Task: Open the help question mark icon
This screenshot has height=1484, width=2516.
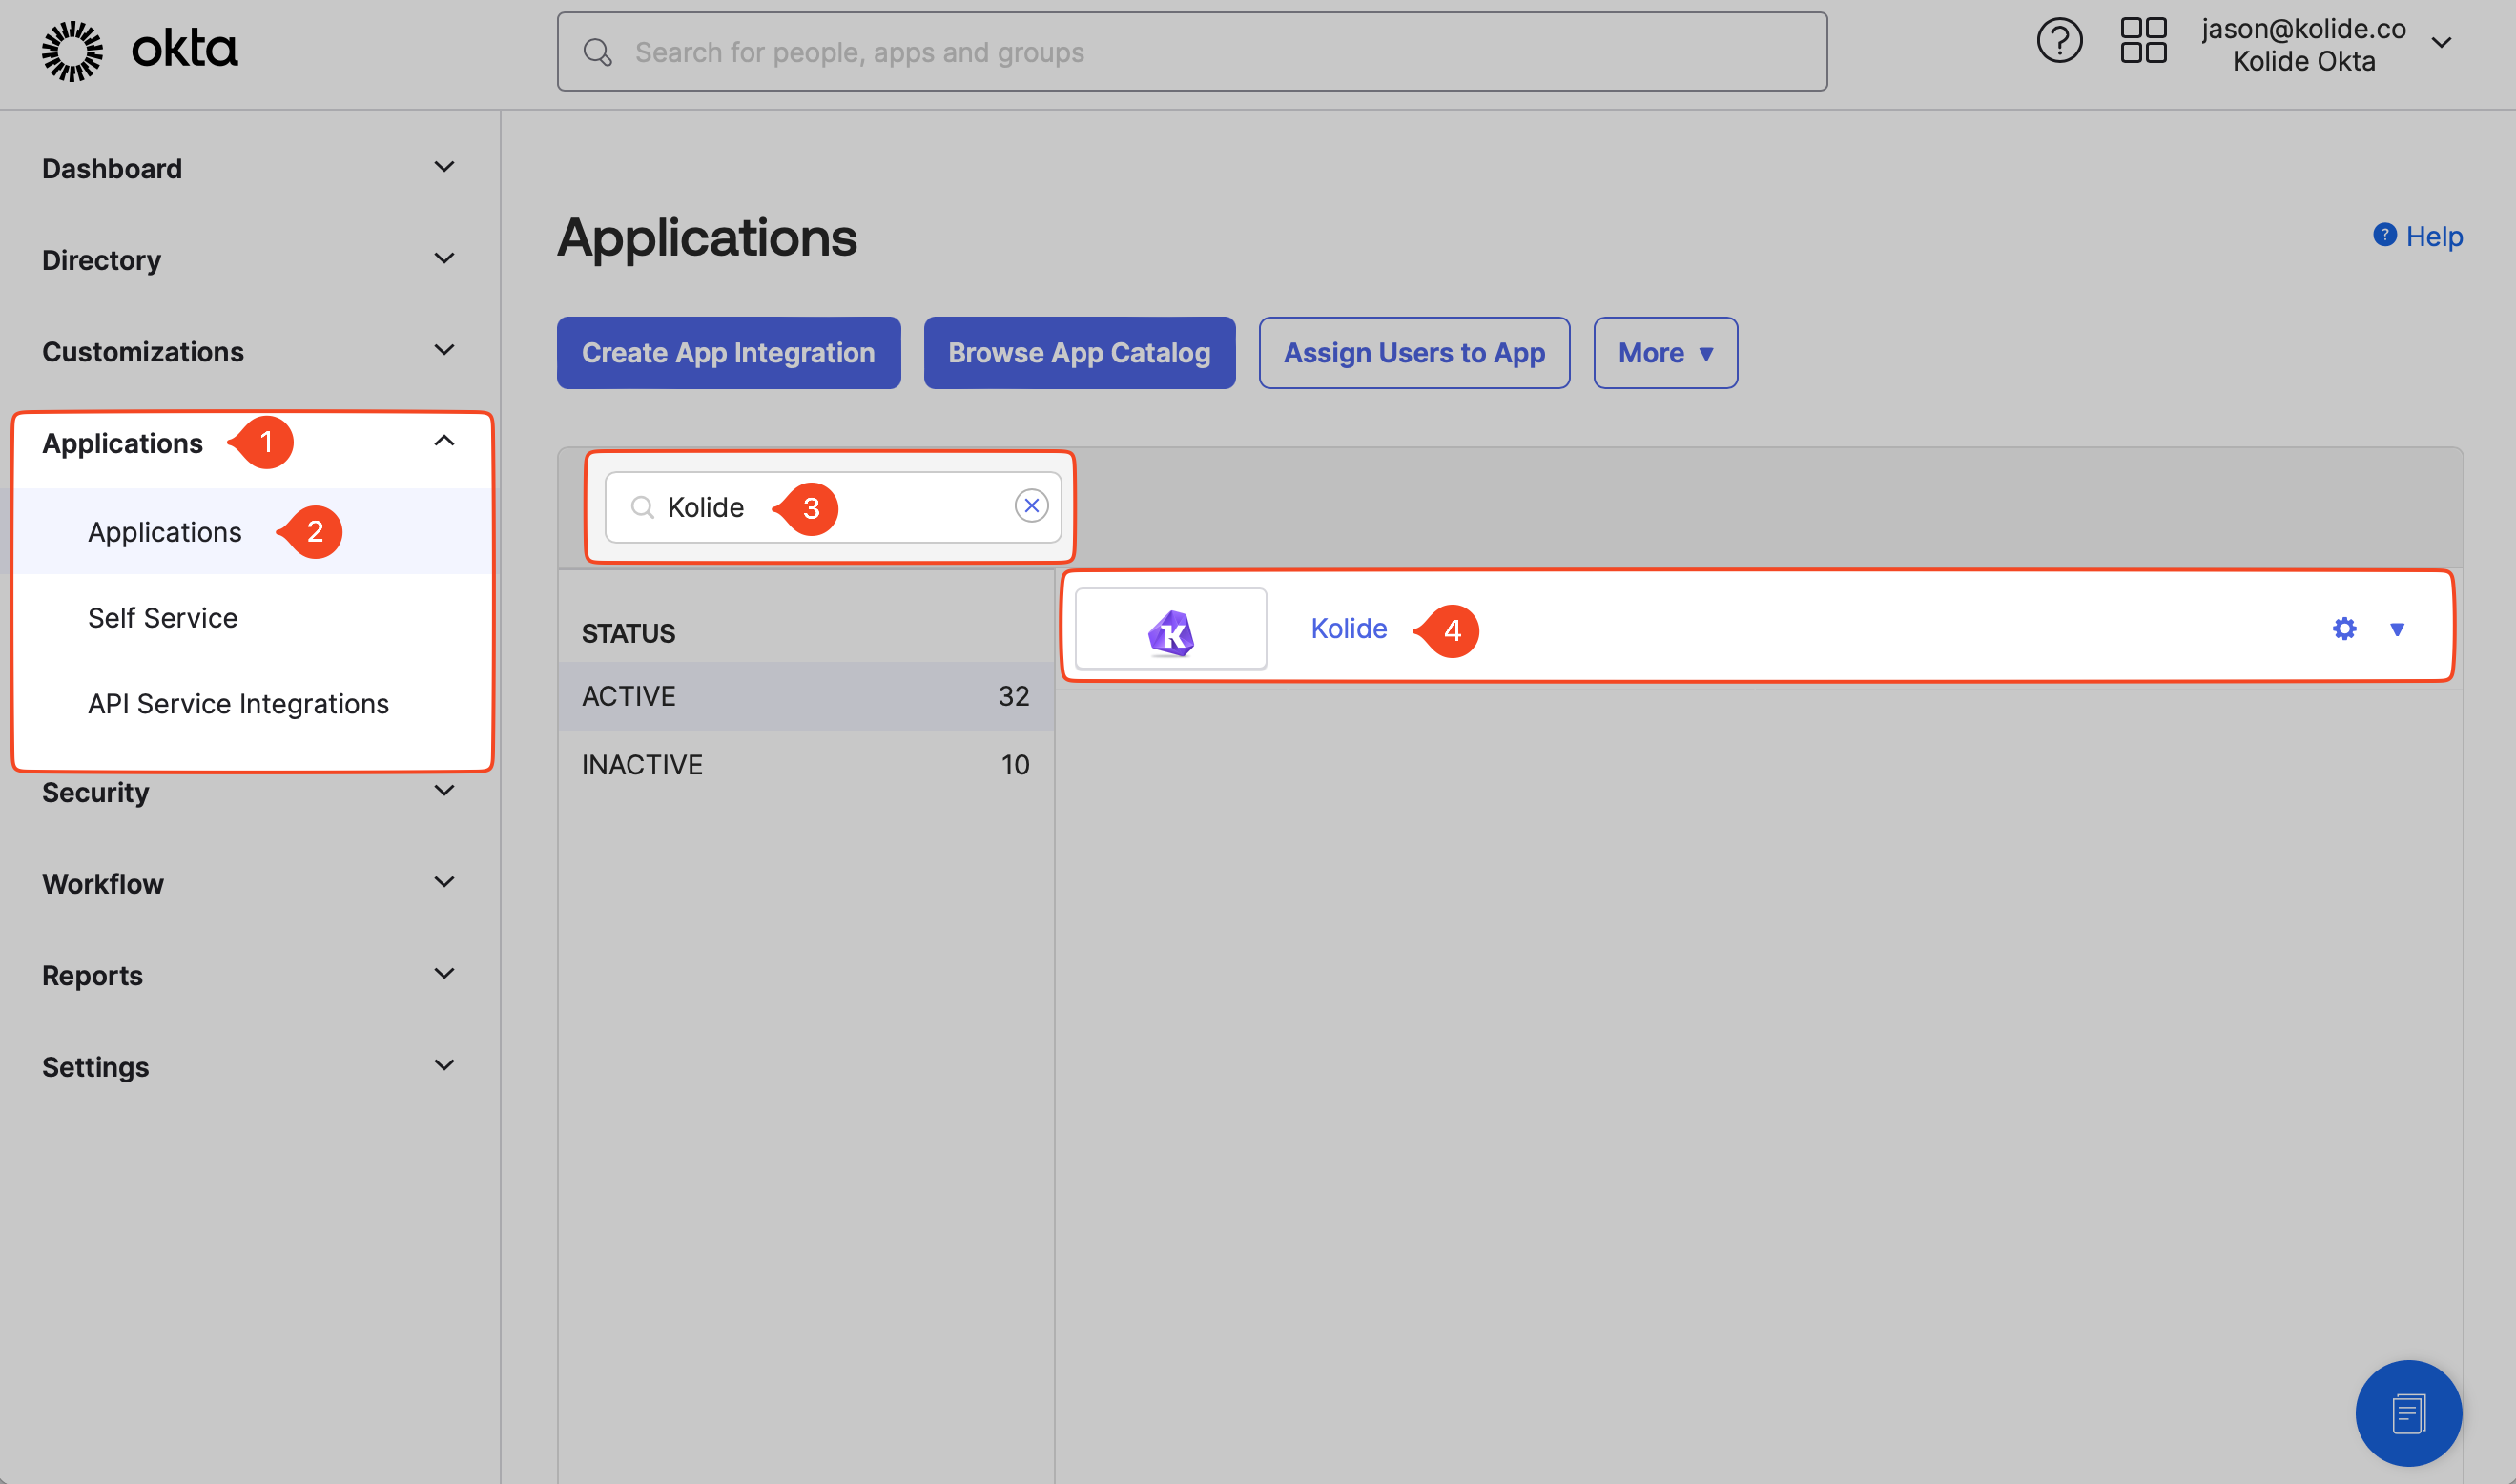Action: (x=2059, y=41)
